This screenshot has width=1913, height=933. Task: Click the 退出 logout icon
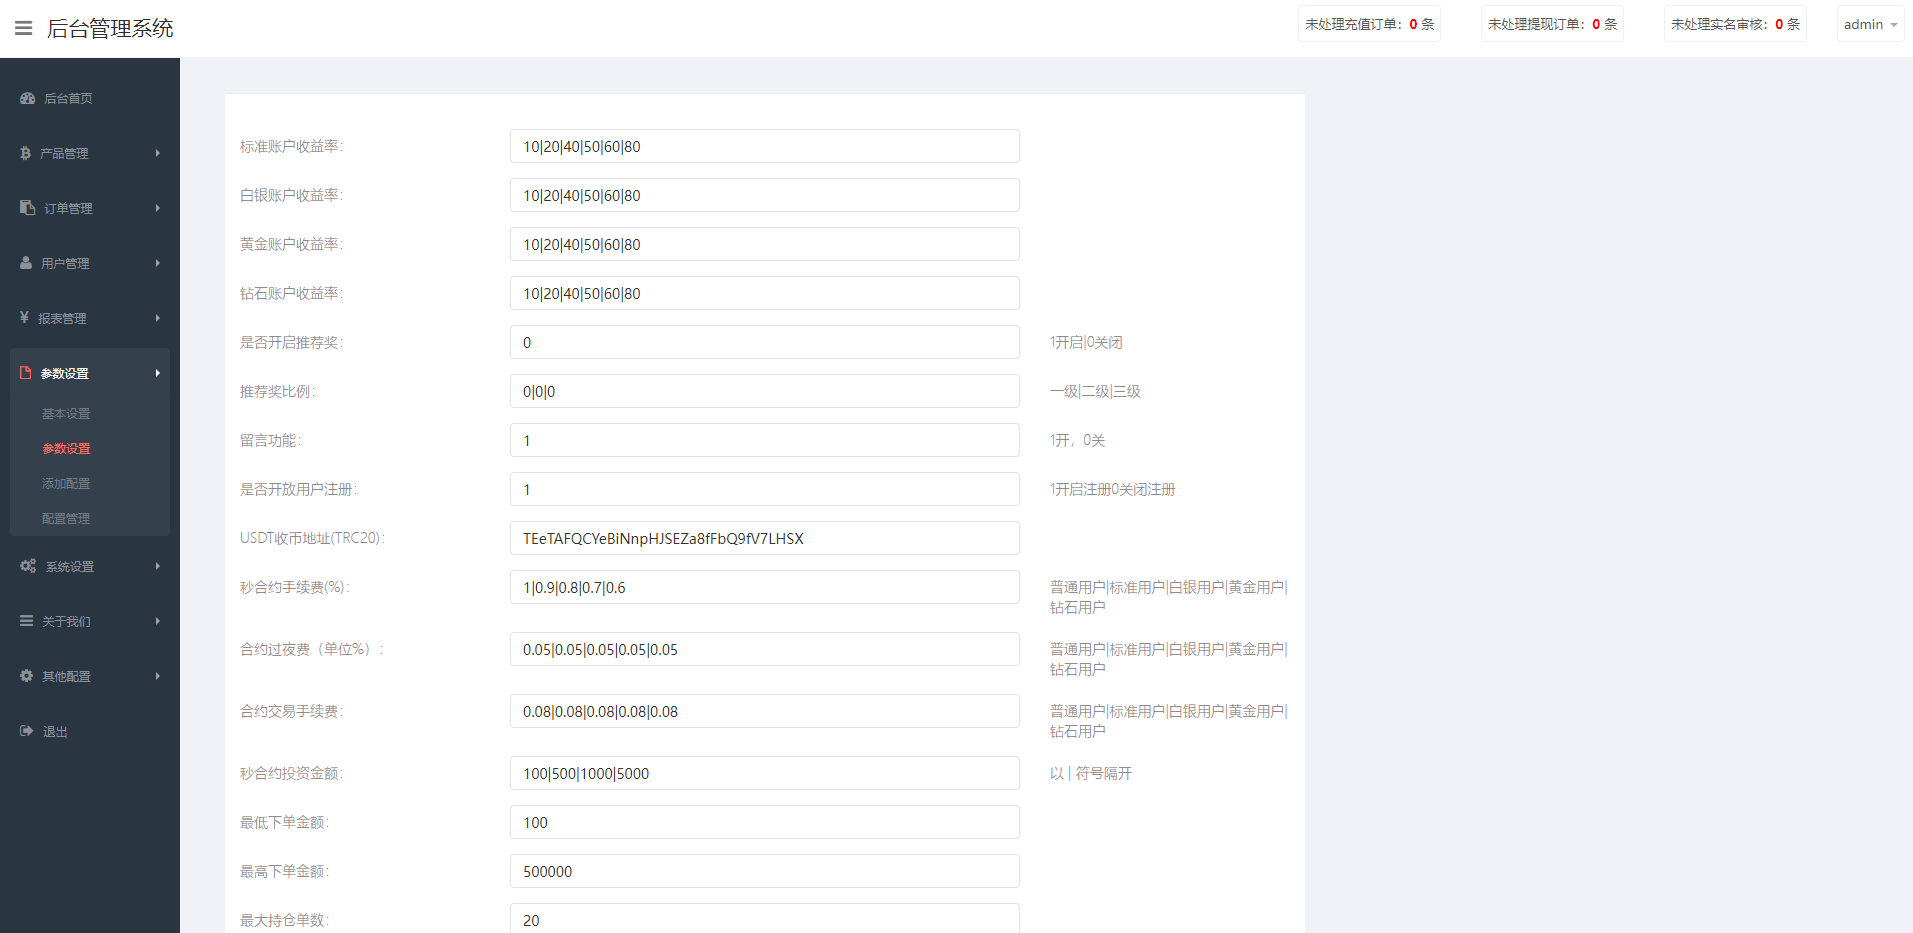(x=26, y=730)
